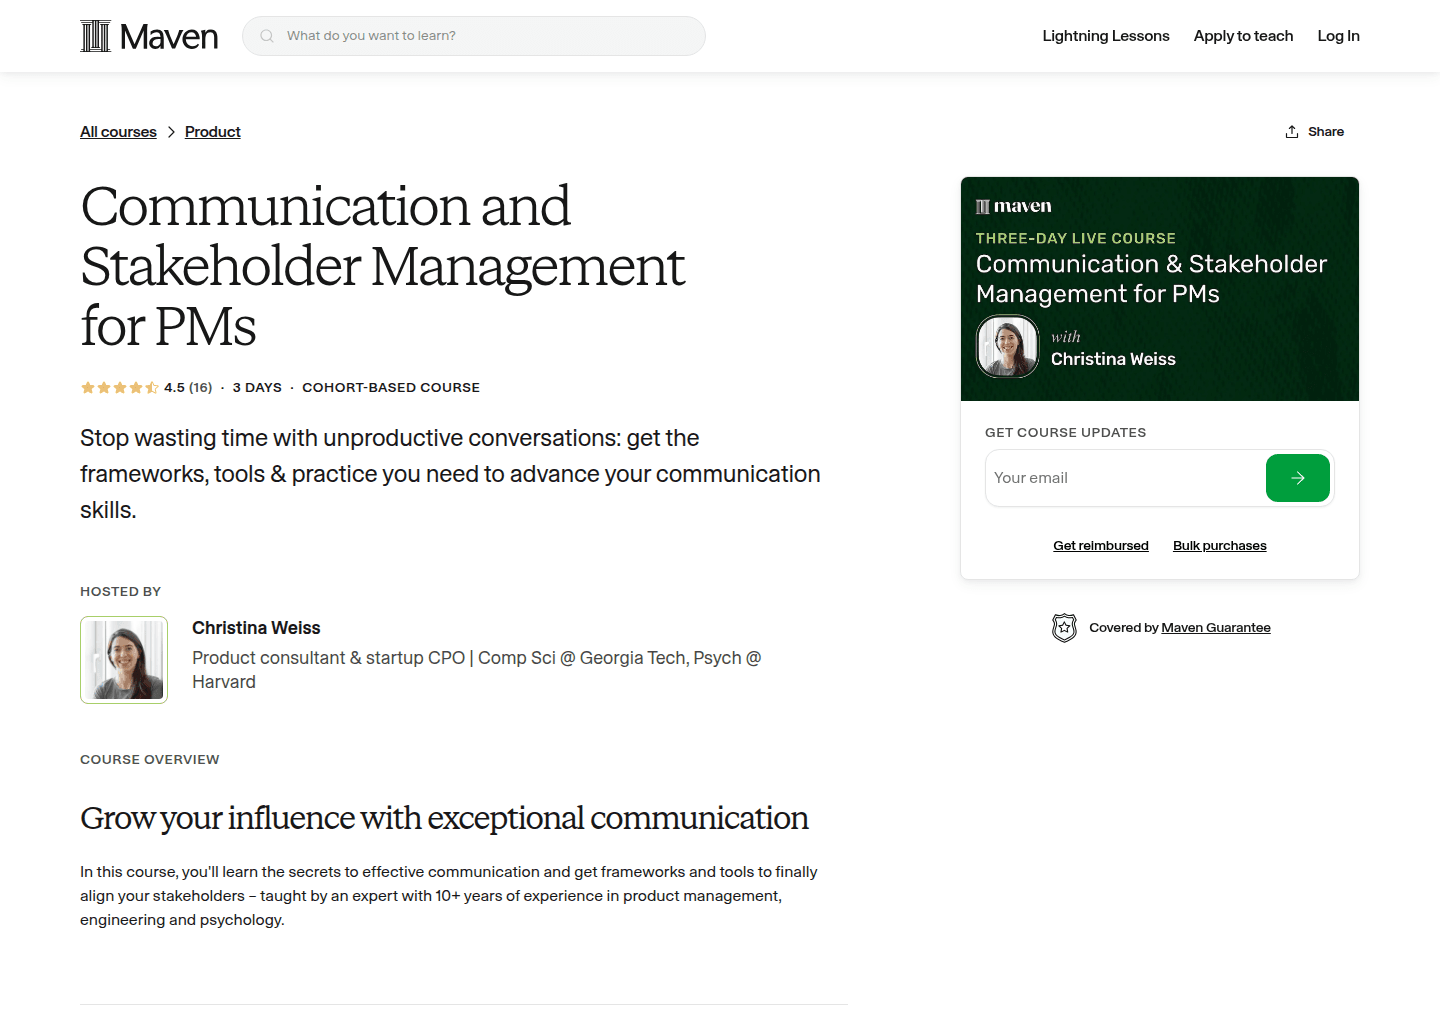Click the Share upload icon
The image size is (1440, 1024).
tap(1291, 131)
